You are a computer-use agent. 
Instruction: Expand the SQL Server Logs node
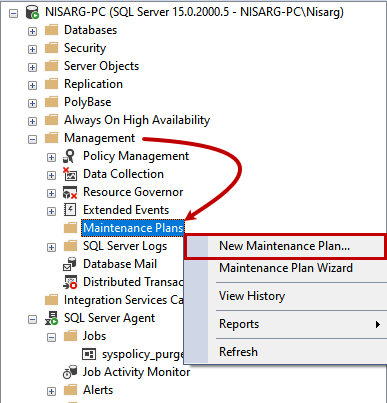(x=51, y=248)
